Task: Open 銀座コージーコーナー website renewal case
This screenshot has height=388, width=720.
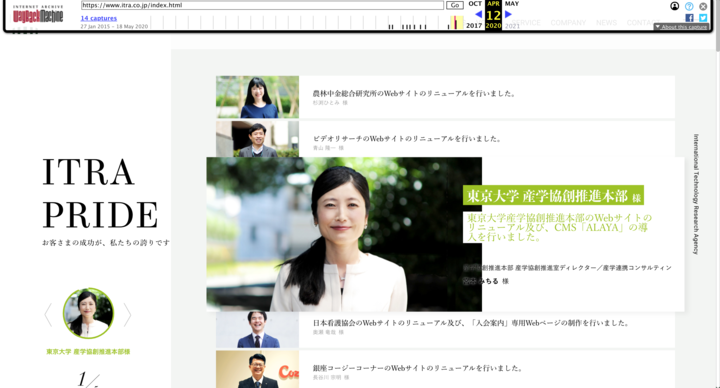Action: coord(418,368)
